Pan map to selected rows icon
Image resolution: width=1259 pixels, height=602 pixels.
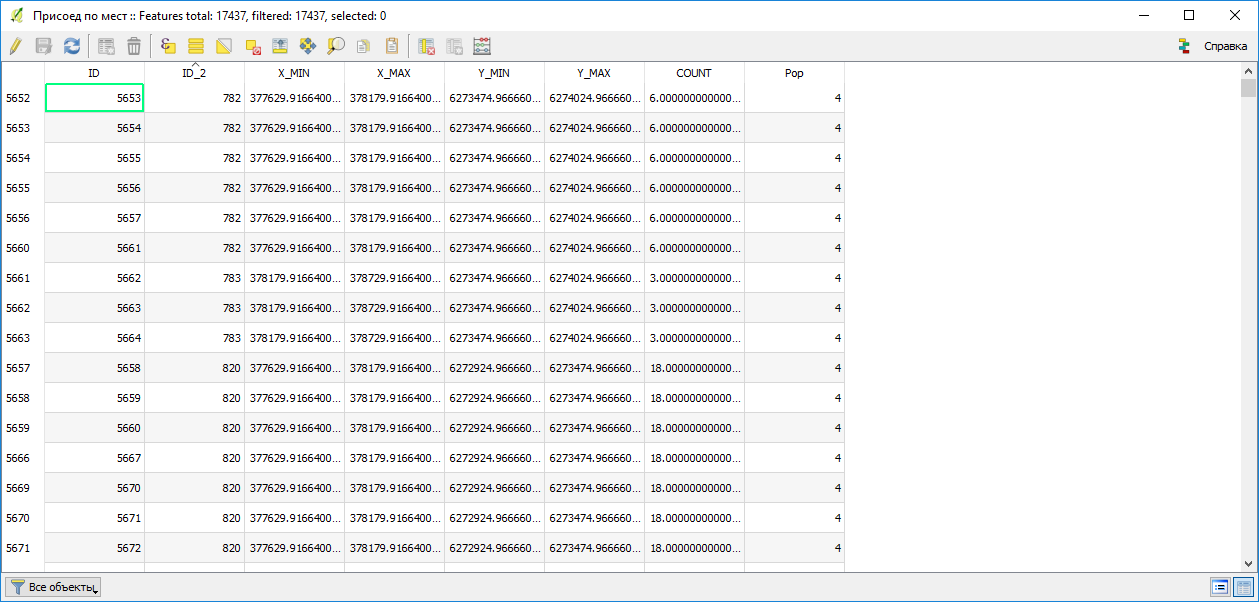[308, 46]
